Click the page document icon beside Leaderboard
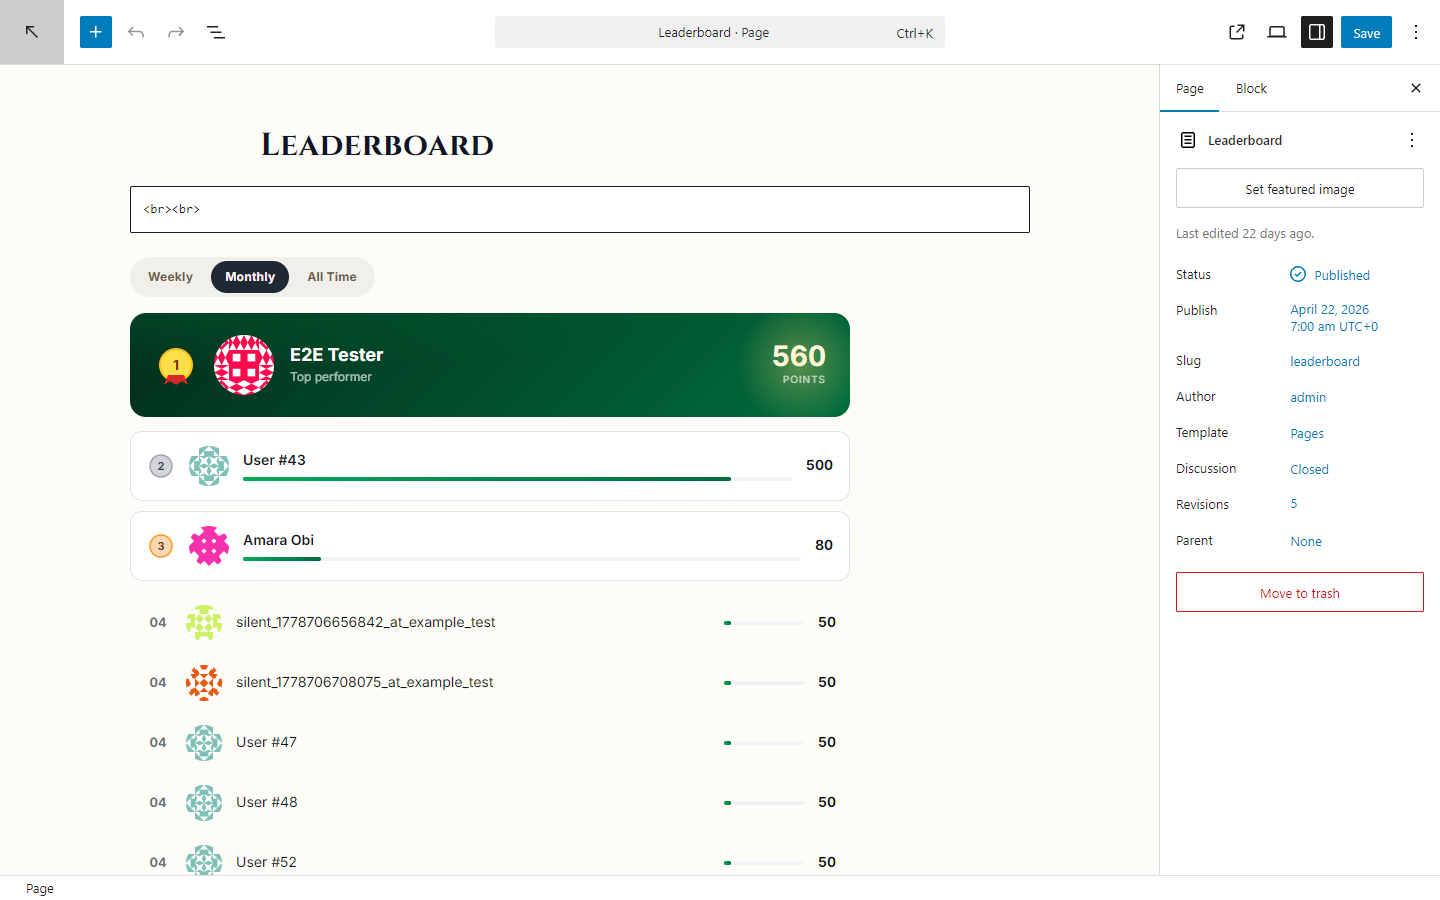The image size is (1440, 900). [x=1188, y=140]
